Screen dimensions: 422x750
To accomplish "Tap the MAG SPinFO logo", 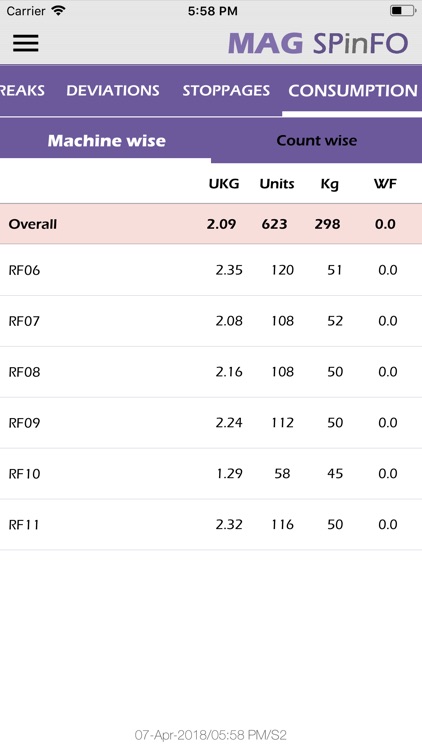I will [x=318, y=44].
